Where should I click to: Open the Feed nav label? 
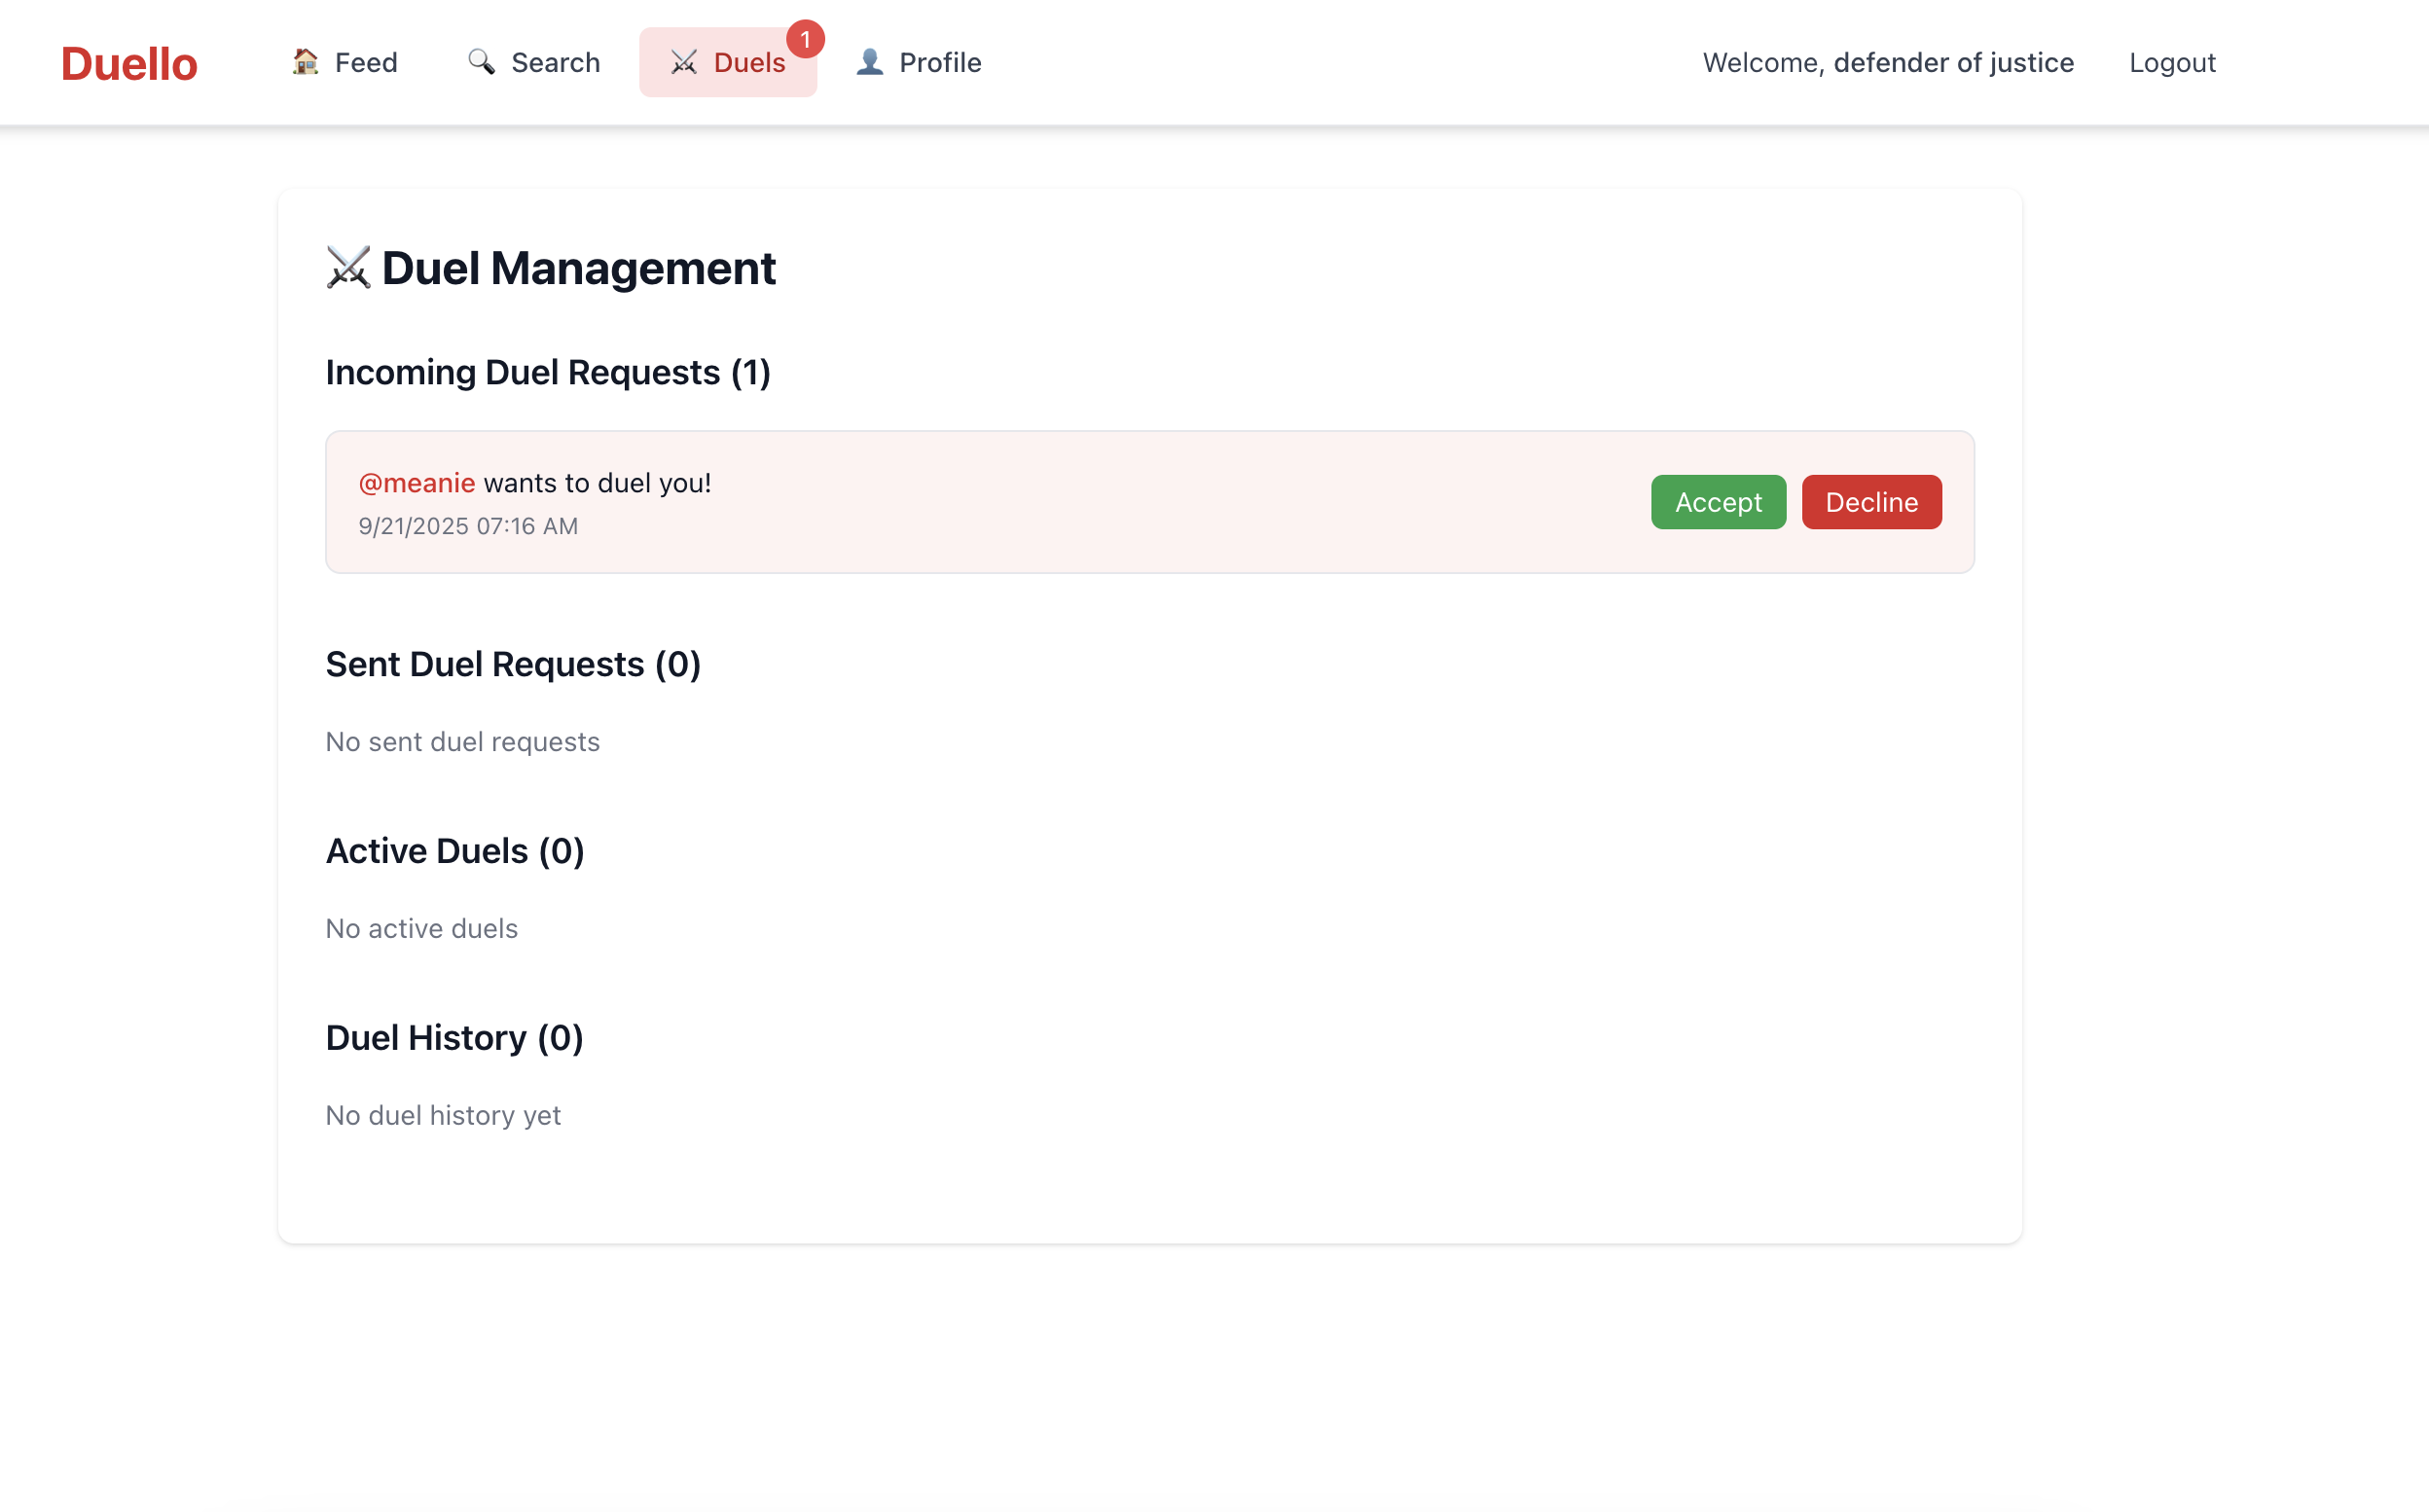click(x=366, y=62)
